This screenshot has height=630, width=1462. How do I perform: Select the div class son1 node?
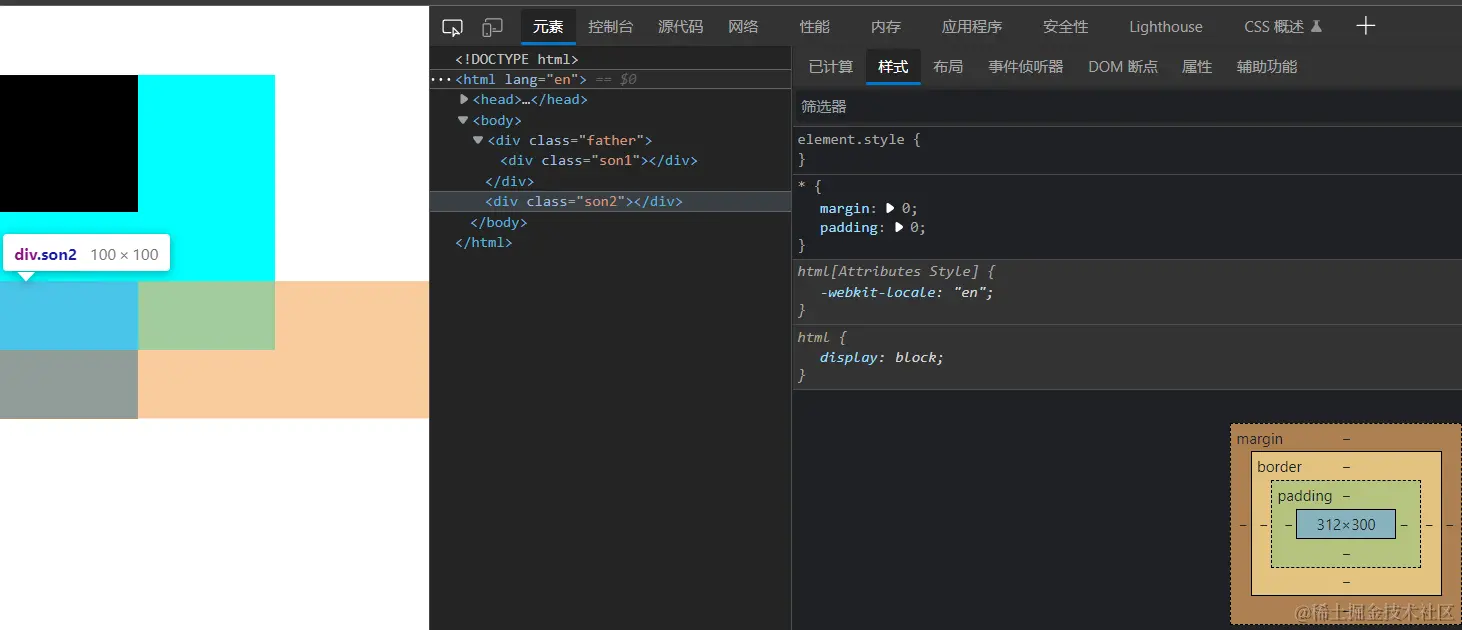pyautogui.click(x=598, y=160)
